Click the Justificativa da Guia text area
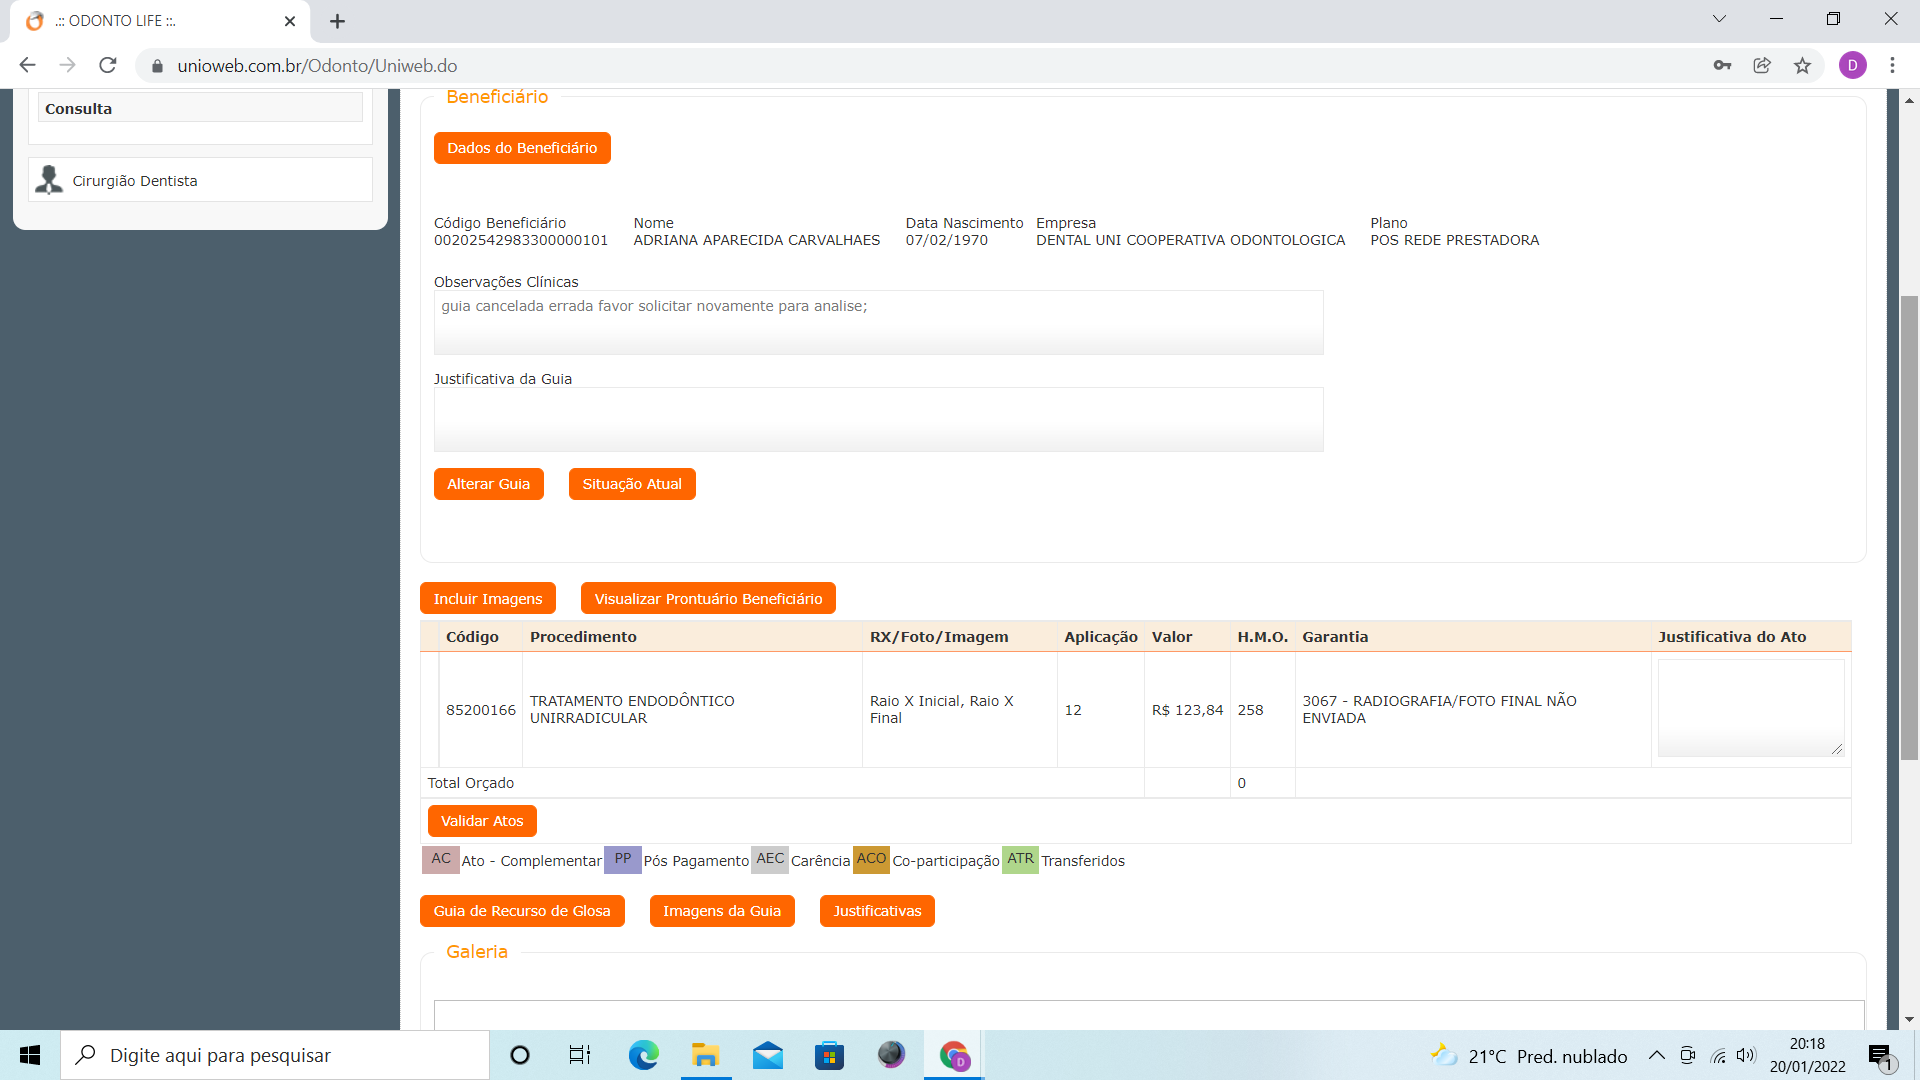Viewport: 1920px width, 1080px height. point(878,420)
